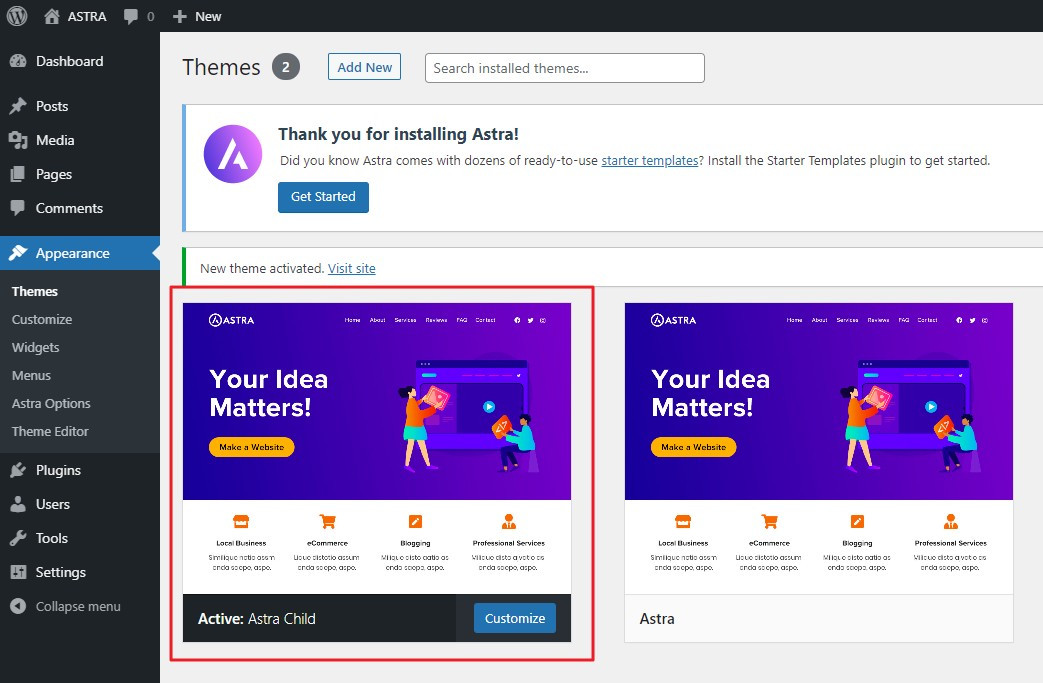Click the Visit site link
The width and height of the screenshot is (1043, 683).
352,268
